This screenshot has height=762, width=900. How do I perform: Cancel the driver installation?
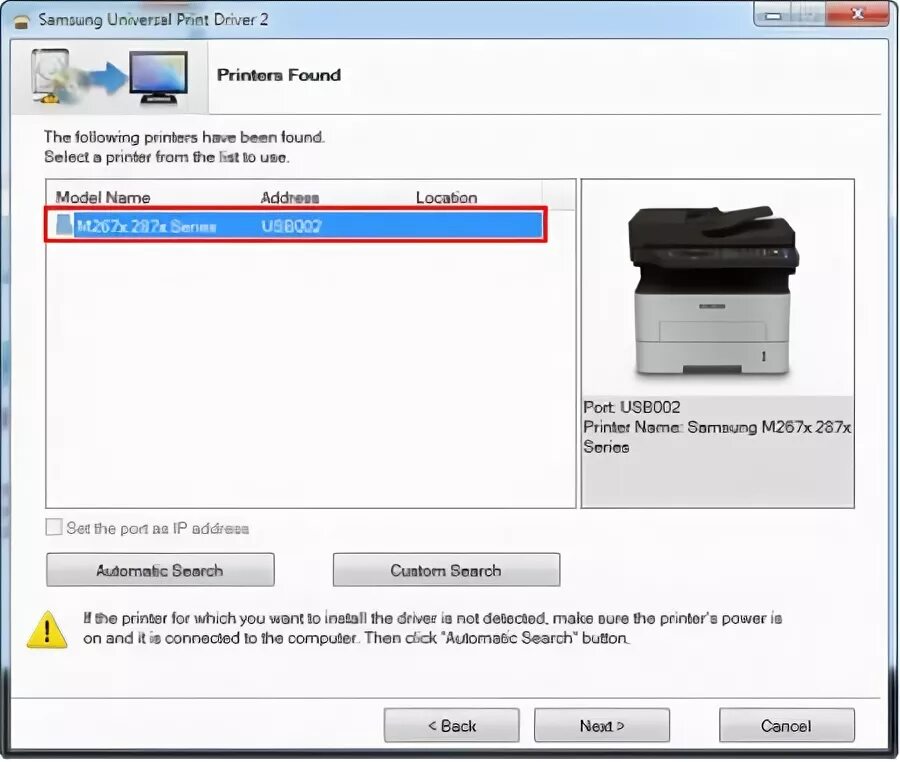[786, 725]
